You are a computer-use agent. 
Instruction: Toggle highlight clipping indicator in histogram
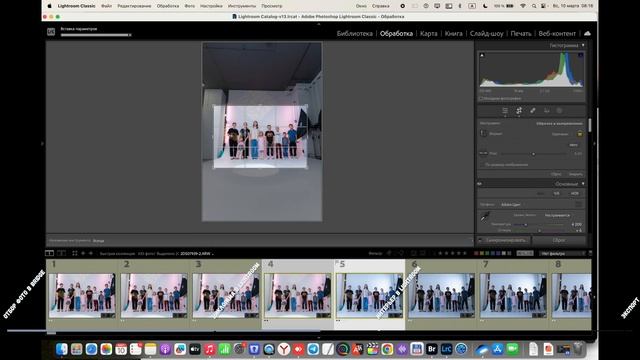[x=580, y=55]
